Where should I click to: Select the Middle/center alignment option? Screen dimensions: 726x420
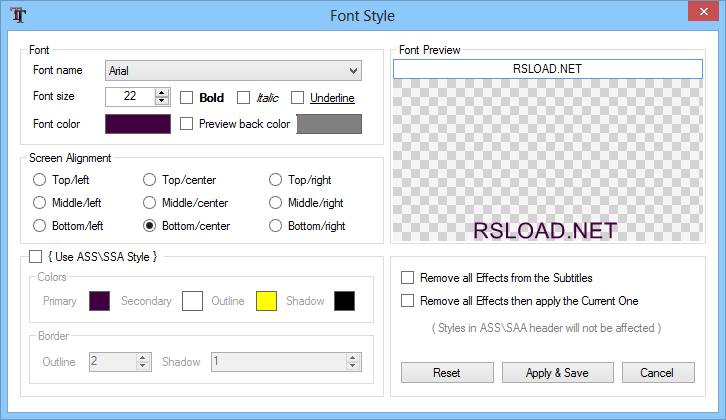149,203
